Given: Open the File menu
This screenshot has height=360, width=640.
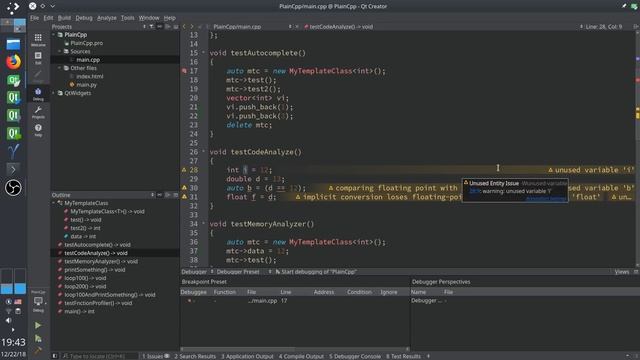Looking at the screenshot, I should (x=34, y=18).
